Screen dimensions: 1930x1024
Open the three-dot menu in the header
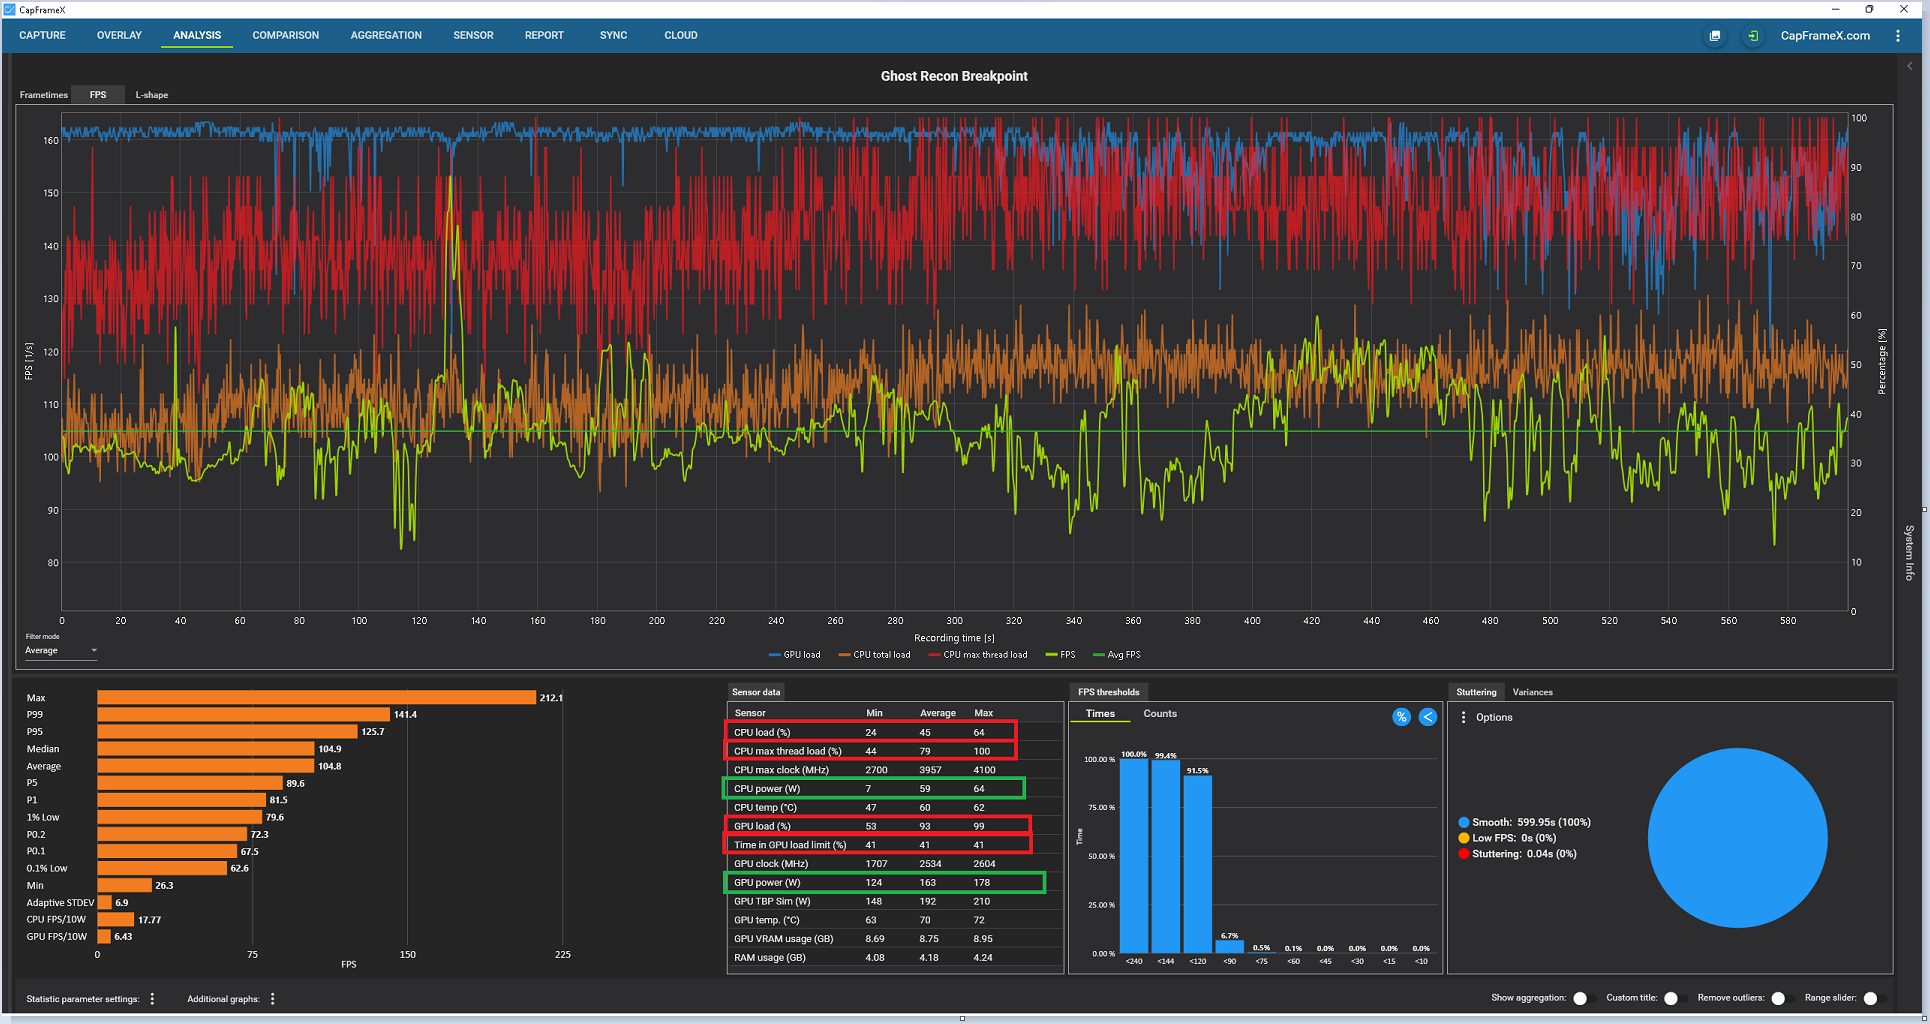pos(1898,36)
